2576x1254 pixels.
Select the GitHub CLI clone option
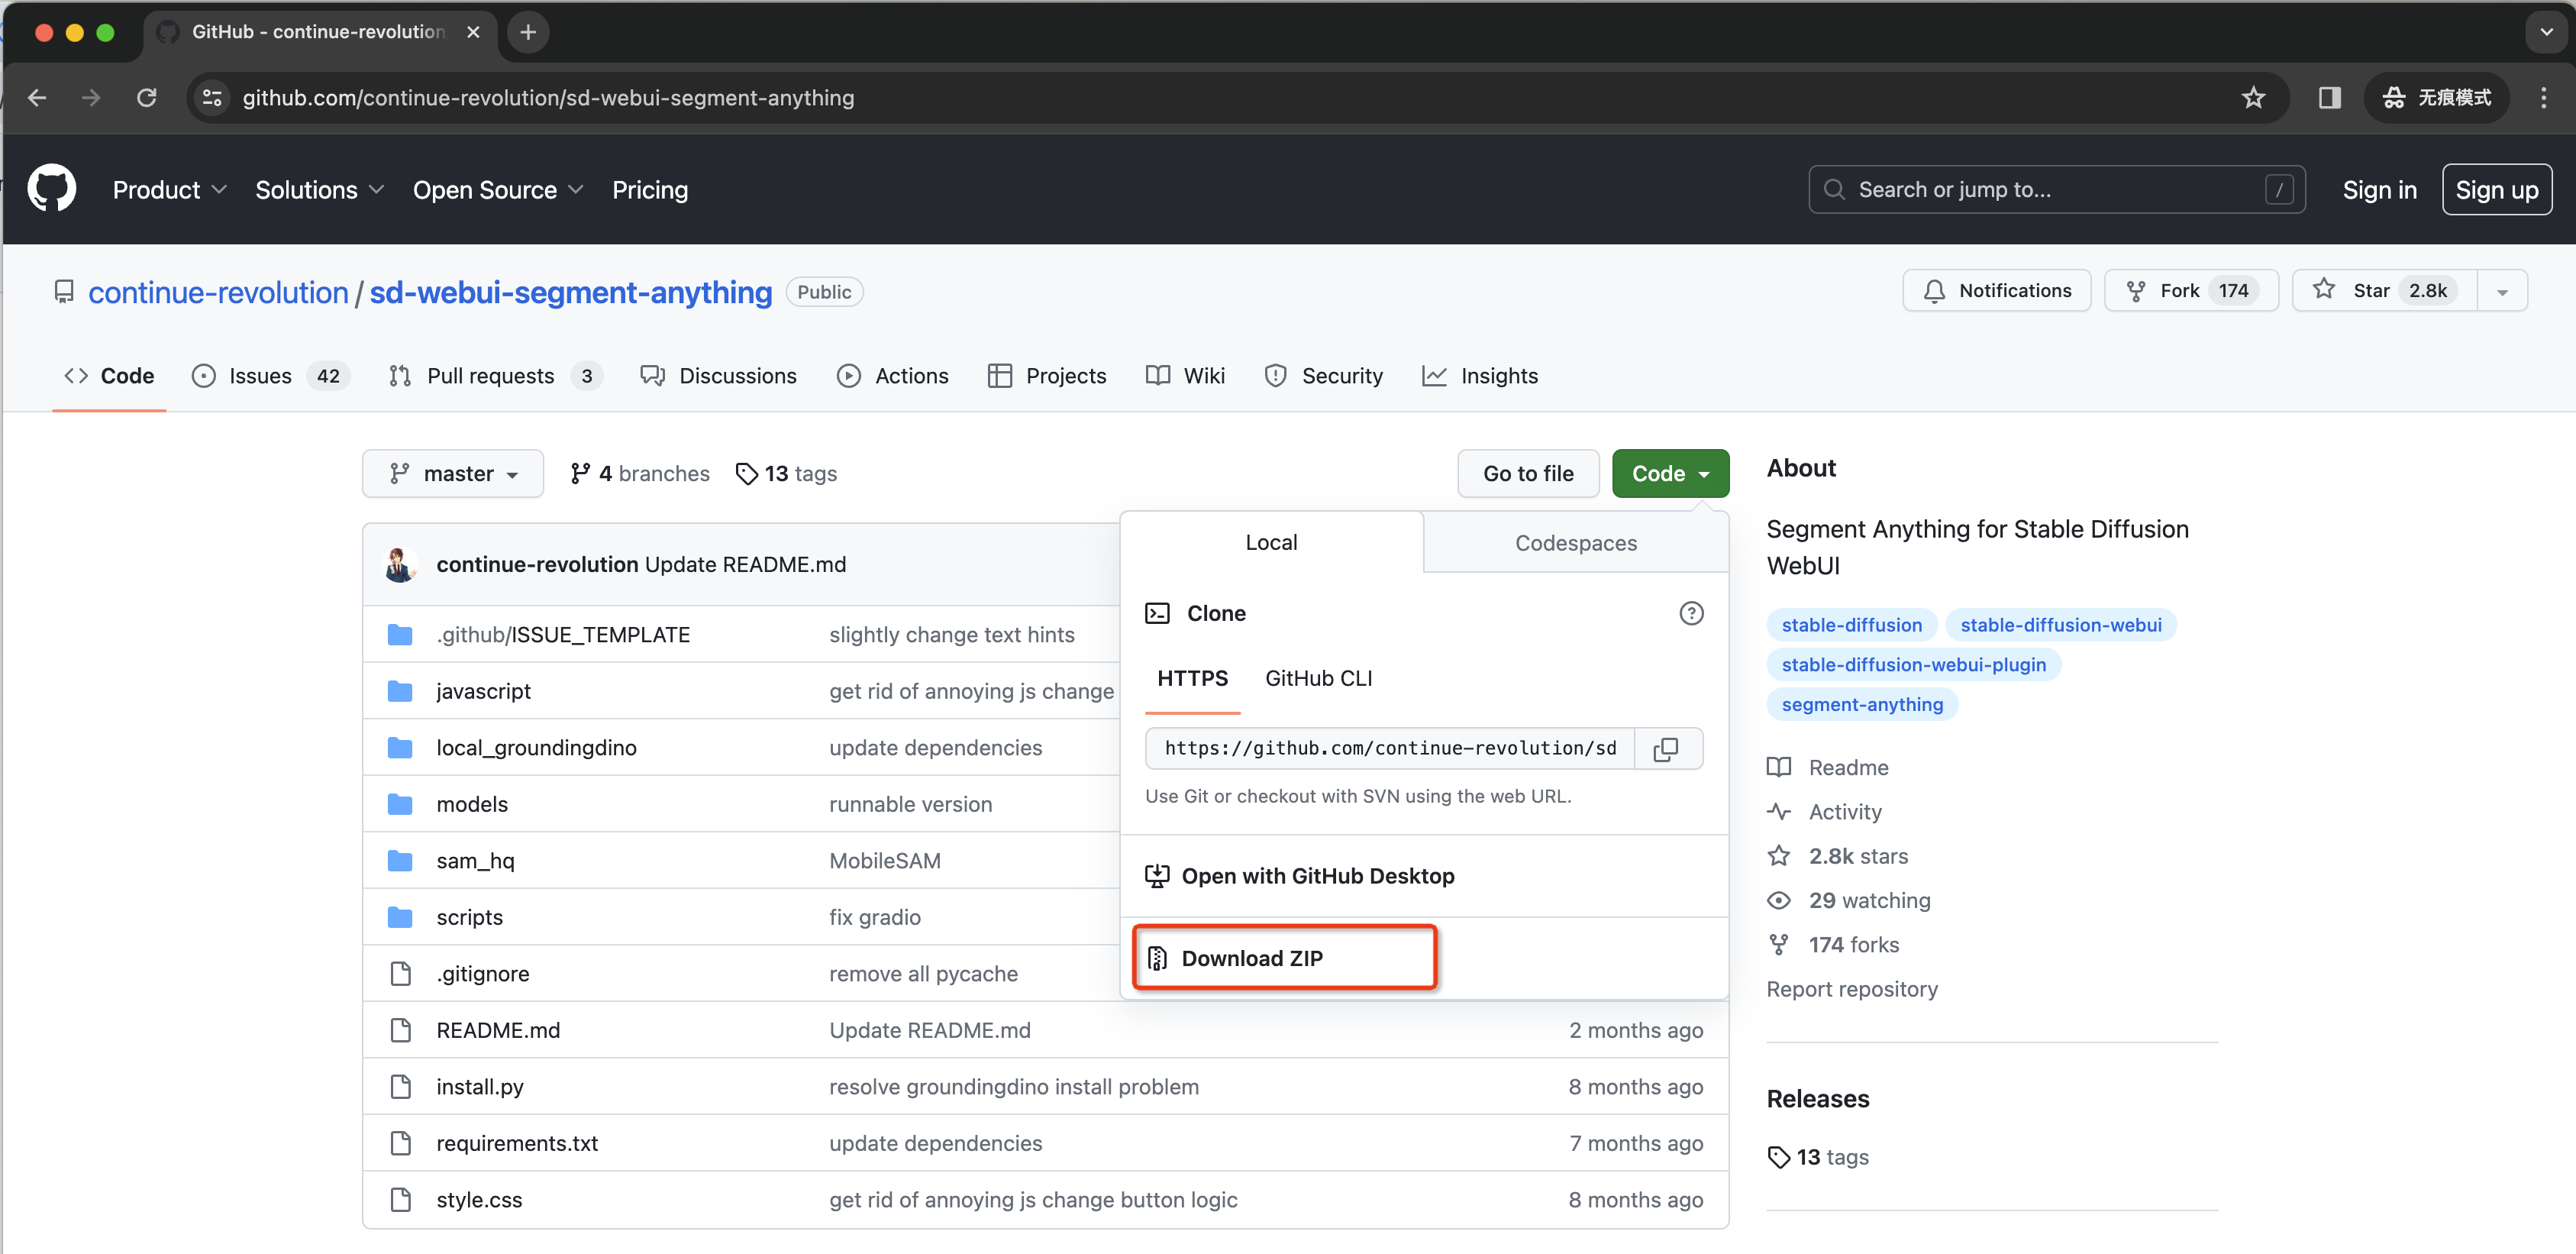point(1318,678)
